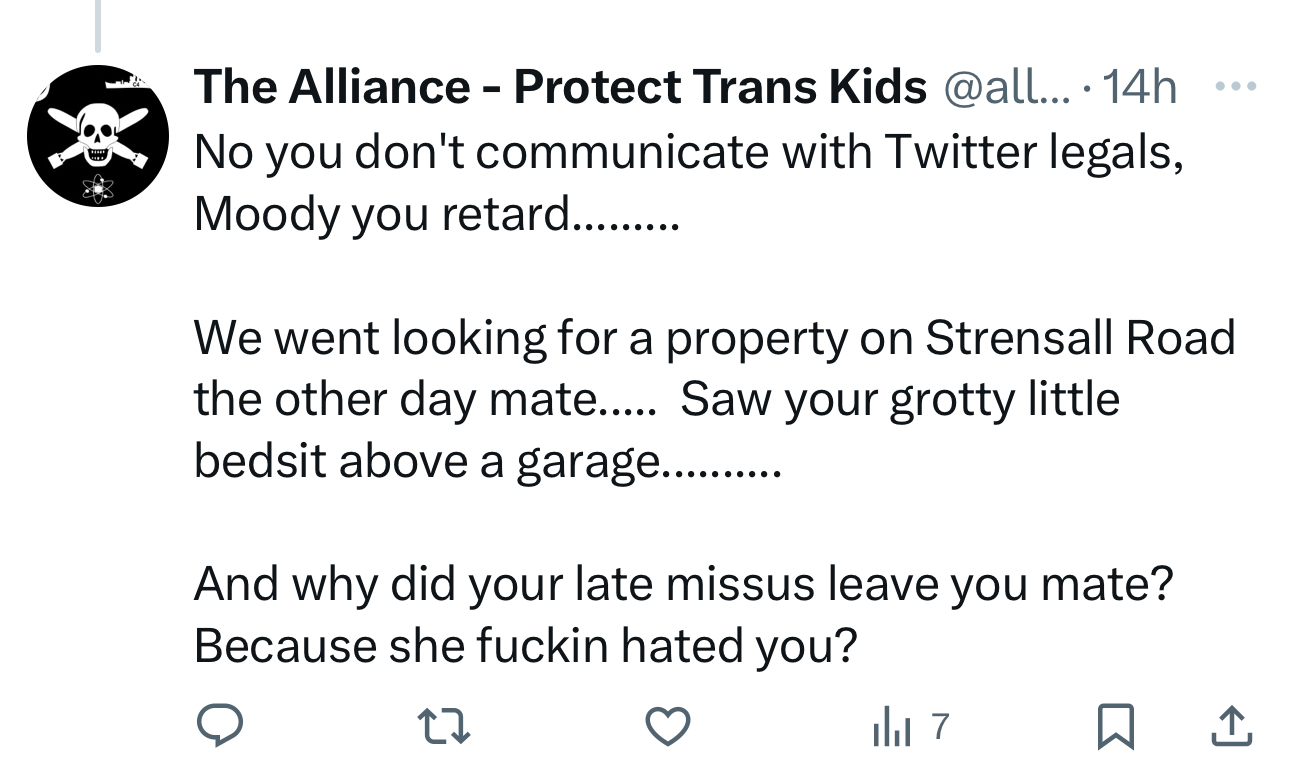Click the 'Strensall Road' text line
Viewport: 1290px width, 770px height.
click(x=714, y=338)
